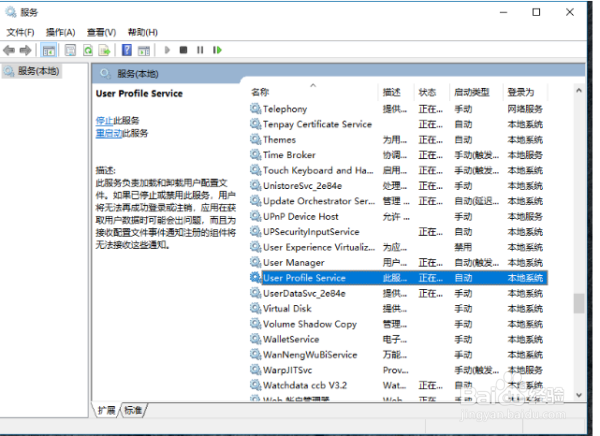Image resolution: width=600 pixels, height=436 pixels.
Task: Select 服务(本地) node in the left tree
Action: [32, 71]
